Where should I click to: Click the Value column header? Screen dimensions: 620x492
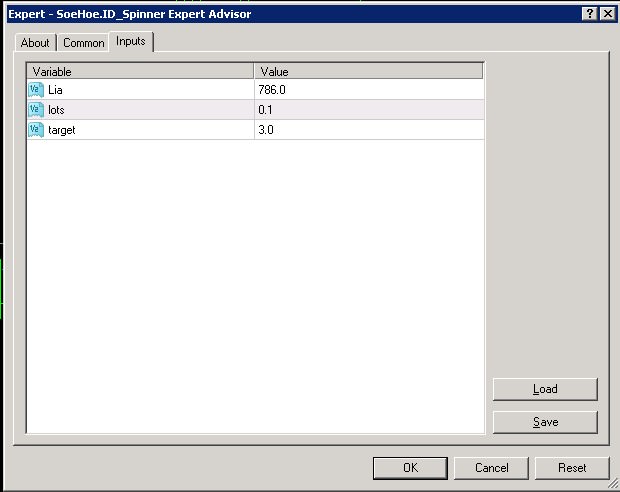[x=368, y=72]
